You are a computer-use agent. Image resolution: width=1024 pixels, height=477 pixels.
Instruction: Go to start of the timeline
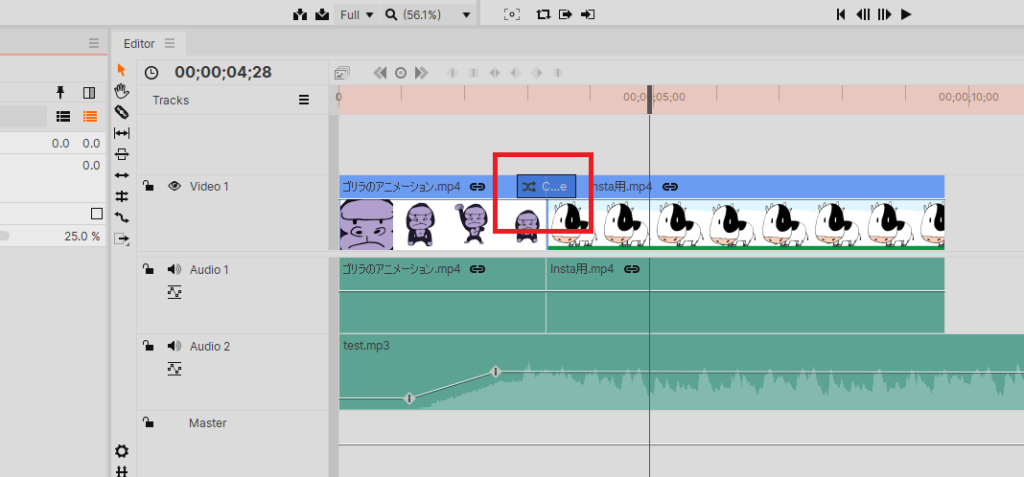click(x=841, y=14)
